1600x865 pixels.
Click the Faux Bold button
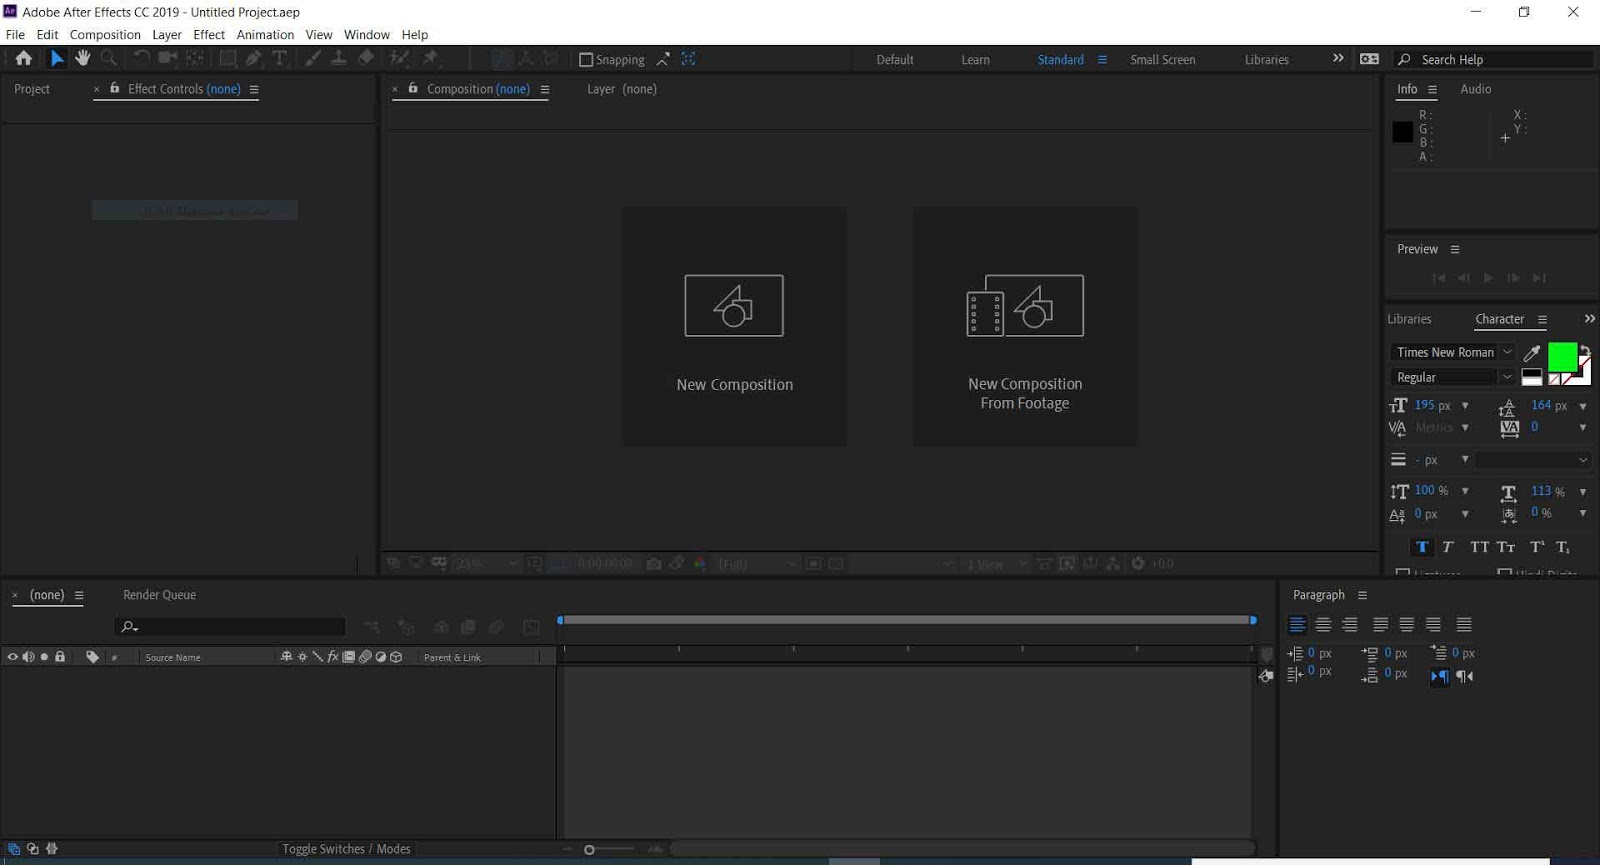1421,547
